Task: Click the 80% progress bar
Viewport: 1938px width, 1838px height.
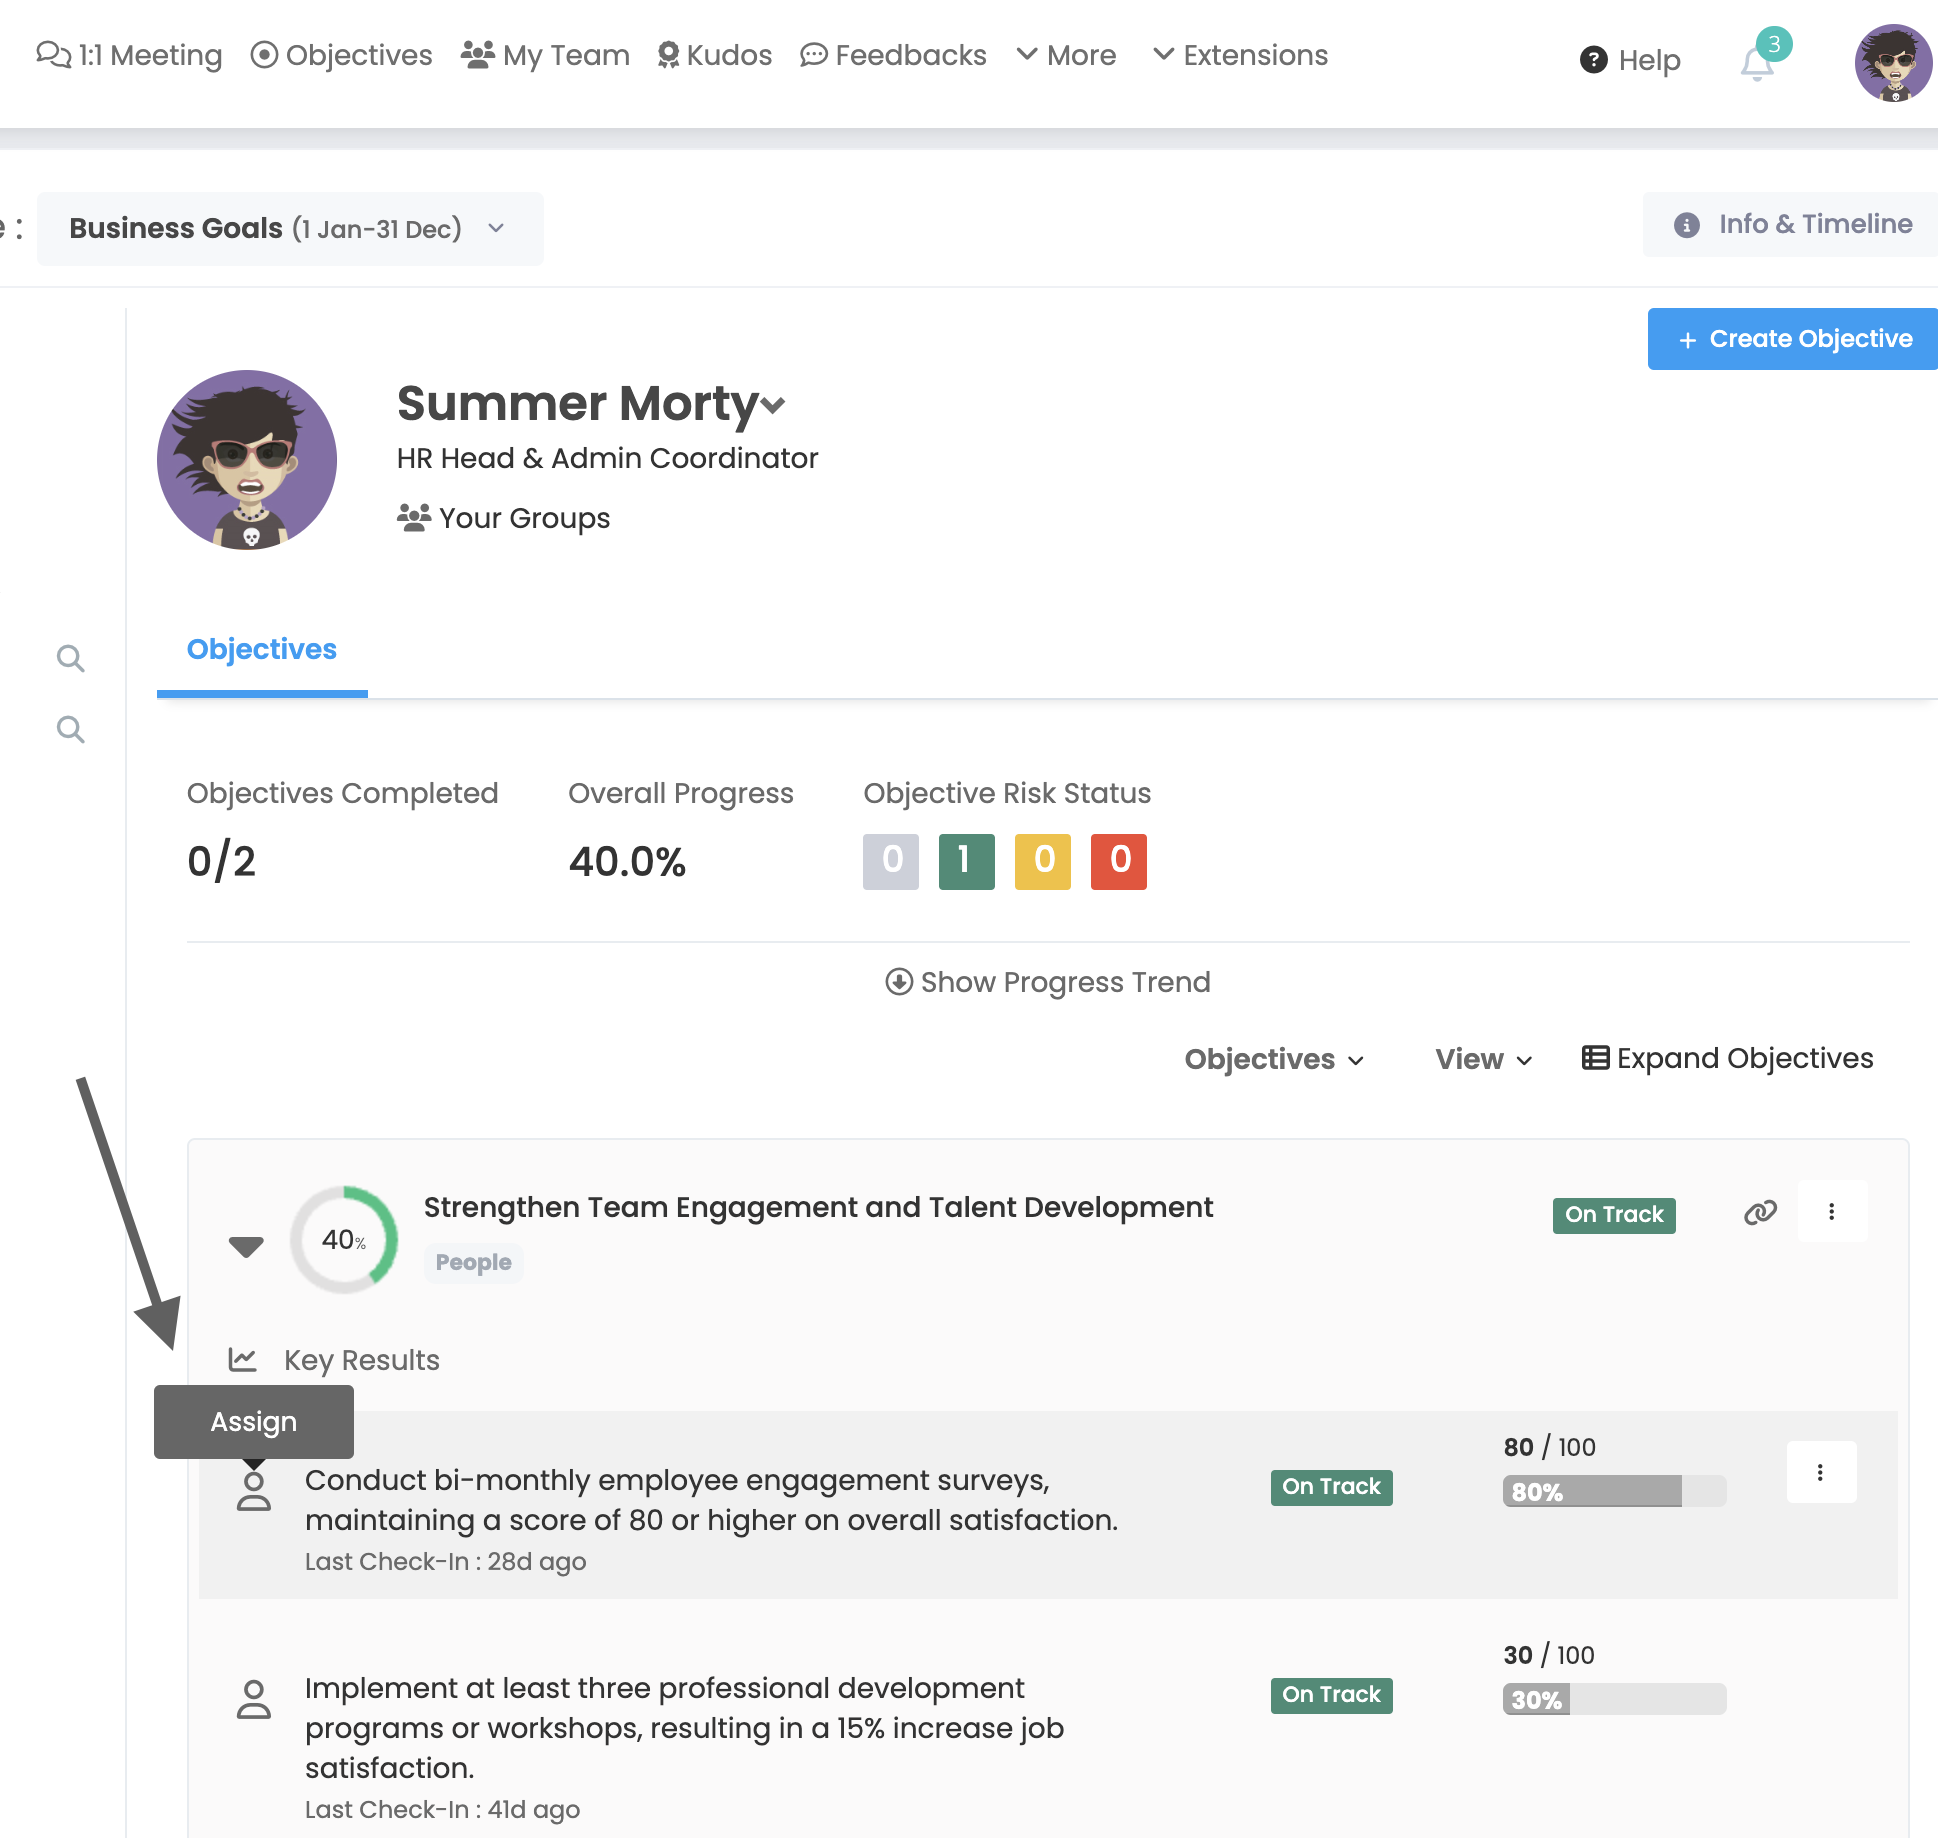Action: tap(1613, 1491)
